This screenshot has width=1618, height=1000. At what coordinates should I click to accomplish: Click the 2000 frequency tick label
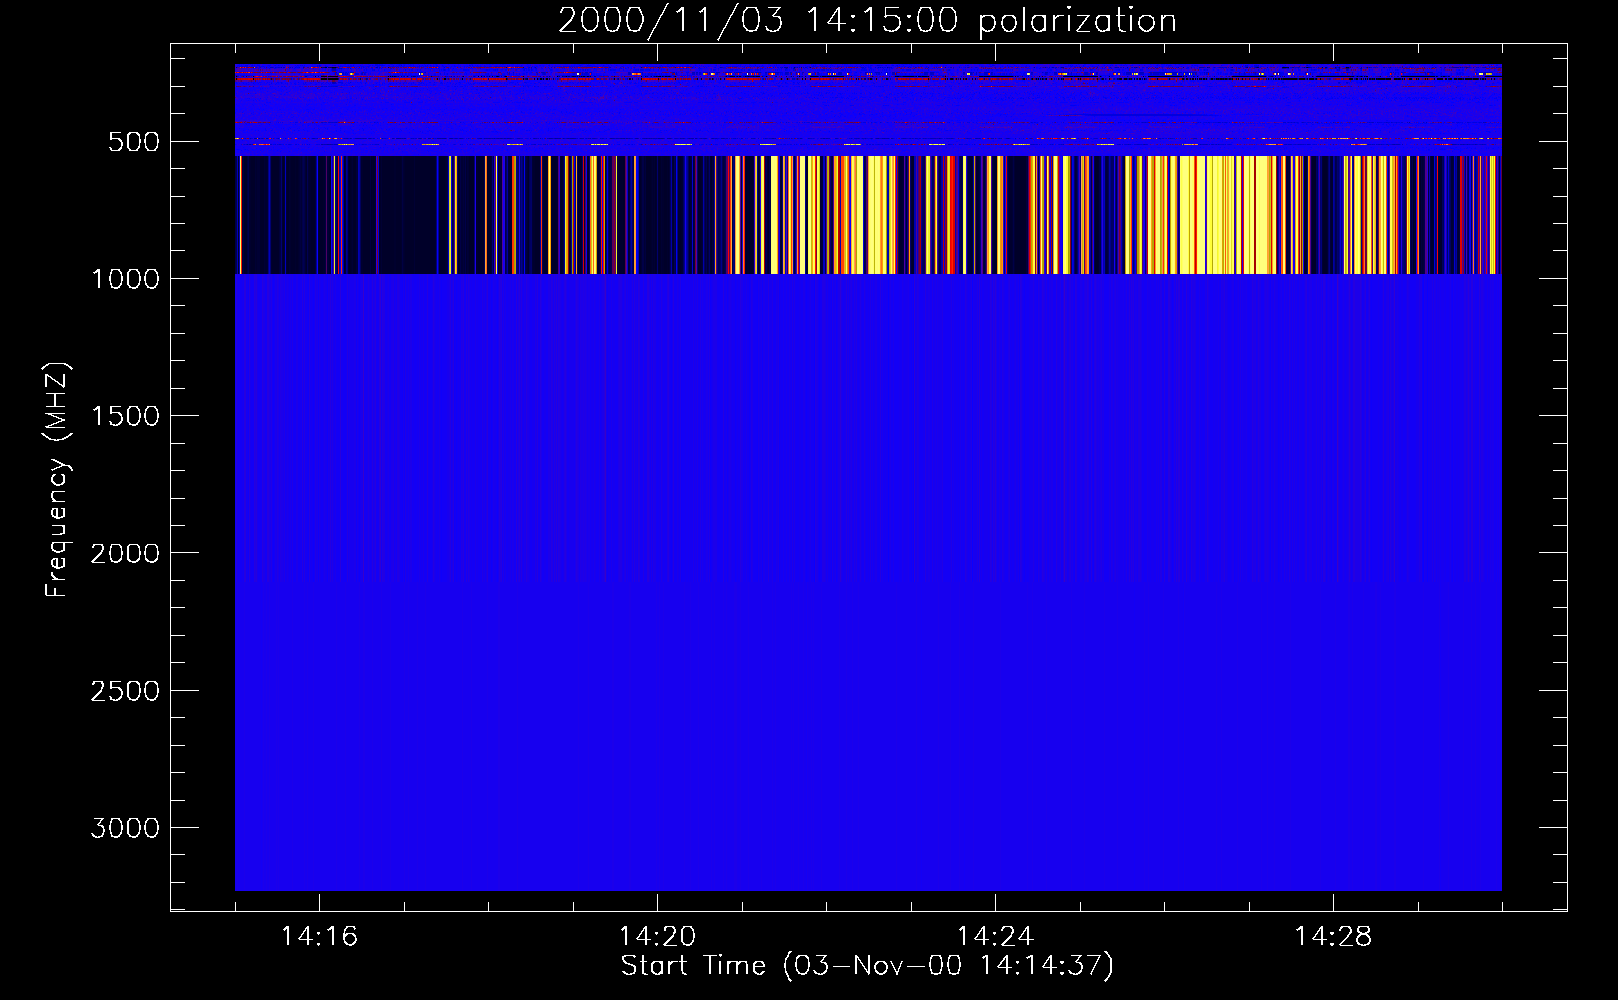[125, 554]
